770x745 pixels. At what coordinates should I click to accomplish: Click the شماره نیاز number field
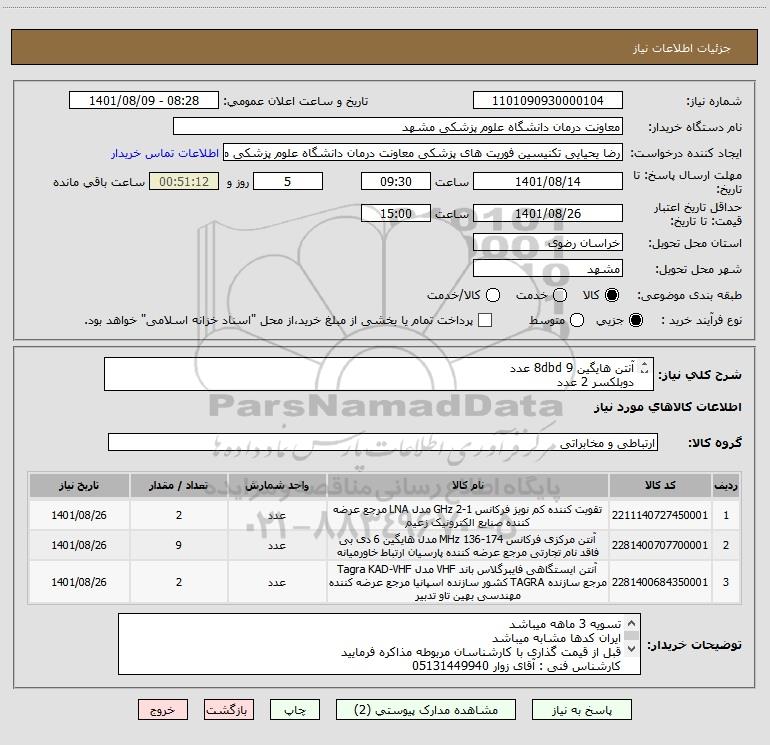[x=548, y=100]
